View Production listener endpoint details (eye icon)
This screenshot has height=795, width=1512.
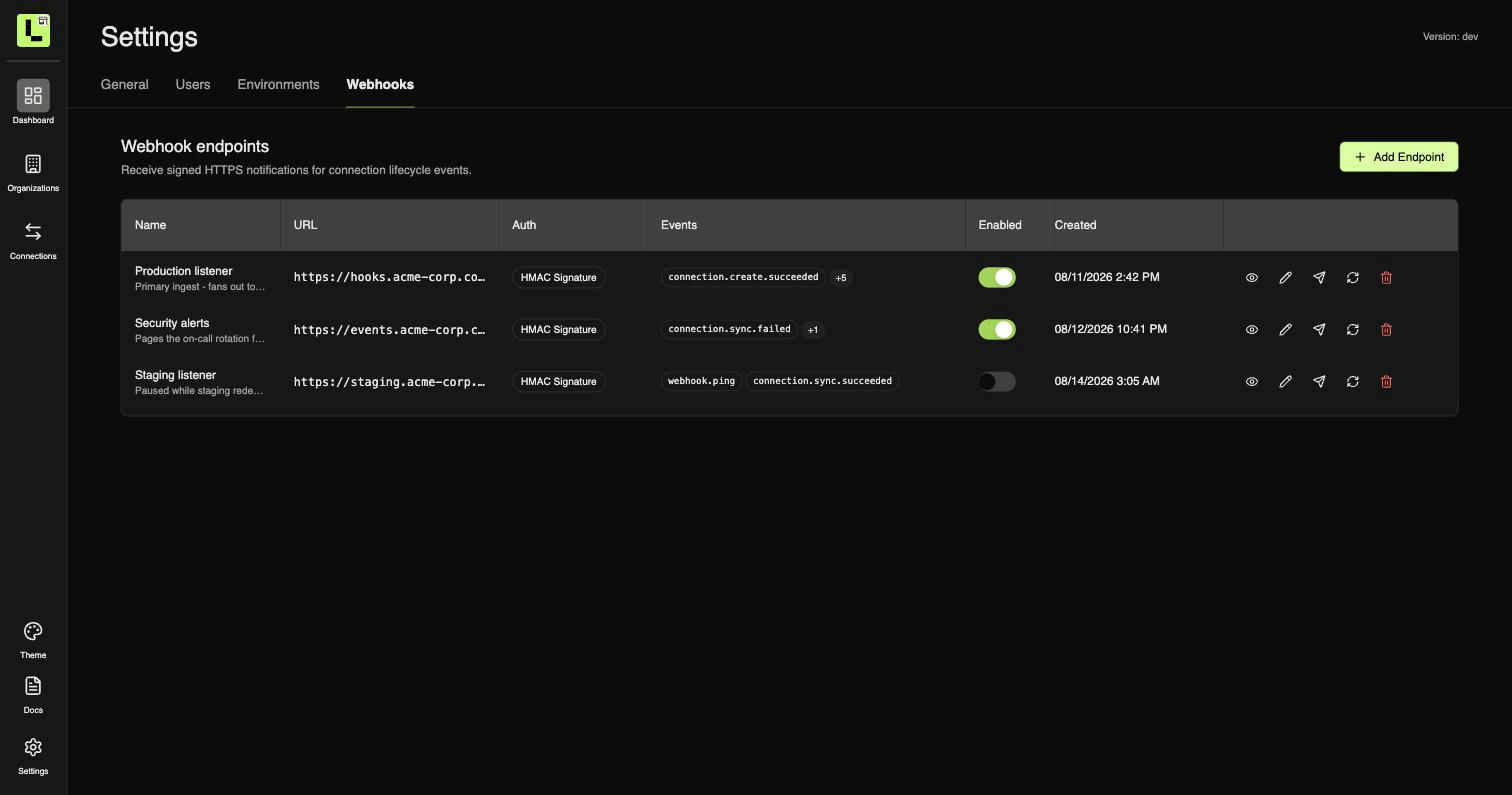[x=1252, y=277]
